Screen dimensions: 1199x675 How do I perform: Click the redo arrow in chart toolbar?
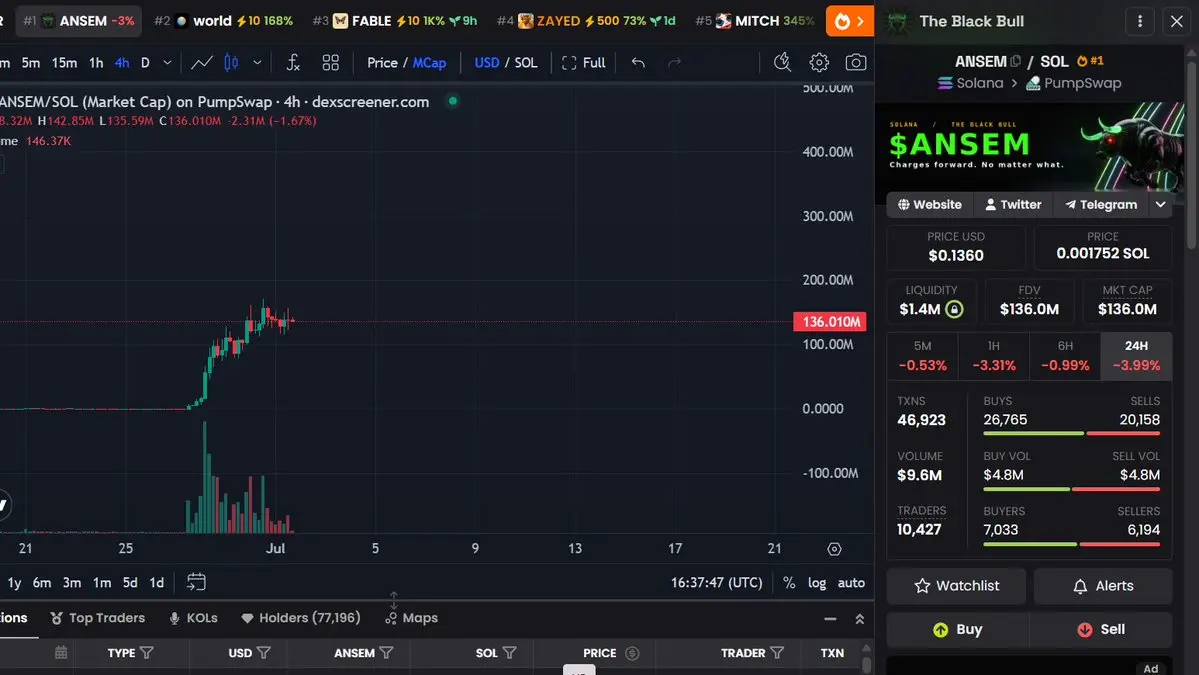point(674,63)
